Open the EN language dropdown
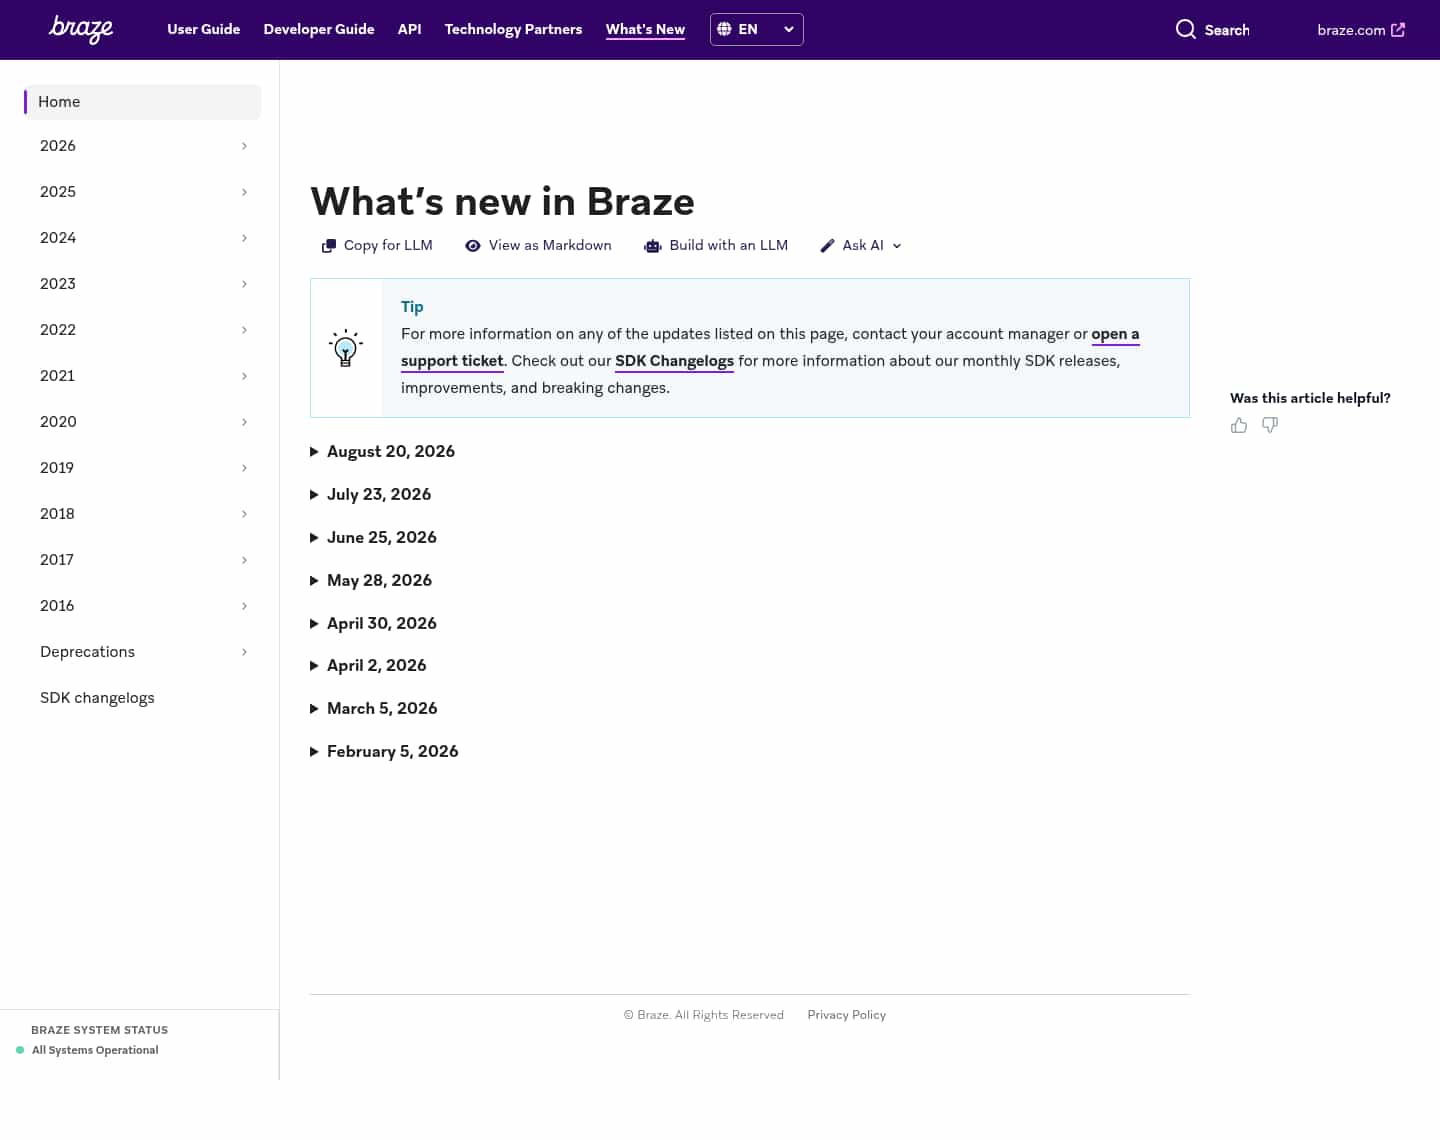 pyautogui.click(x=757, y=29)
